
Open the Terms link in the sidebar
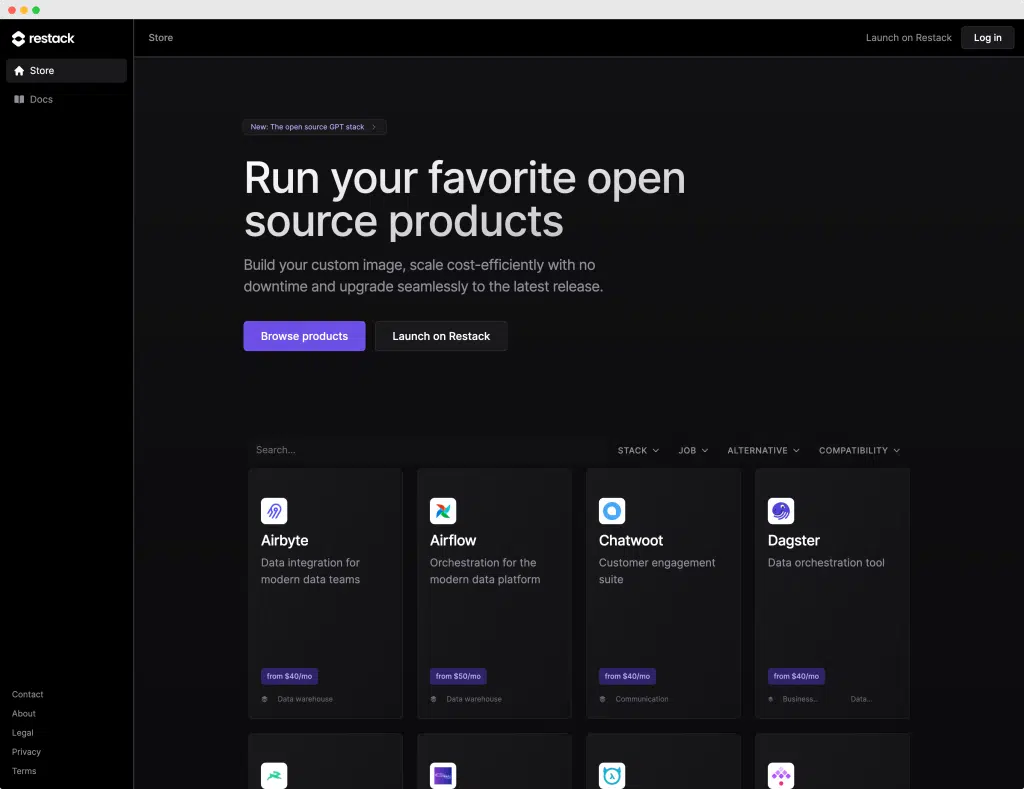24,771
